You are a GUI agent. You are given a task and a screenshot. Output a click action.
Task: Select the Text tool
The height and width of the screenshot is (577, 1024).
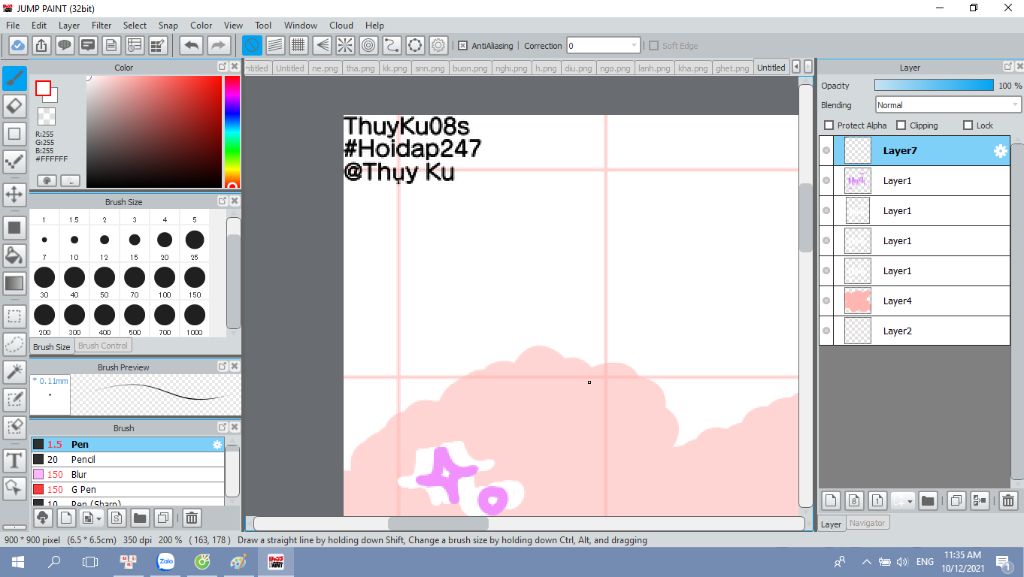tap(14, 460)
